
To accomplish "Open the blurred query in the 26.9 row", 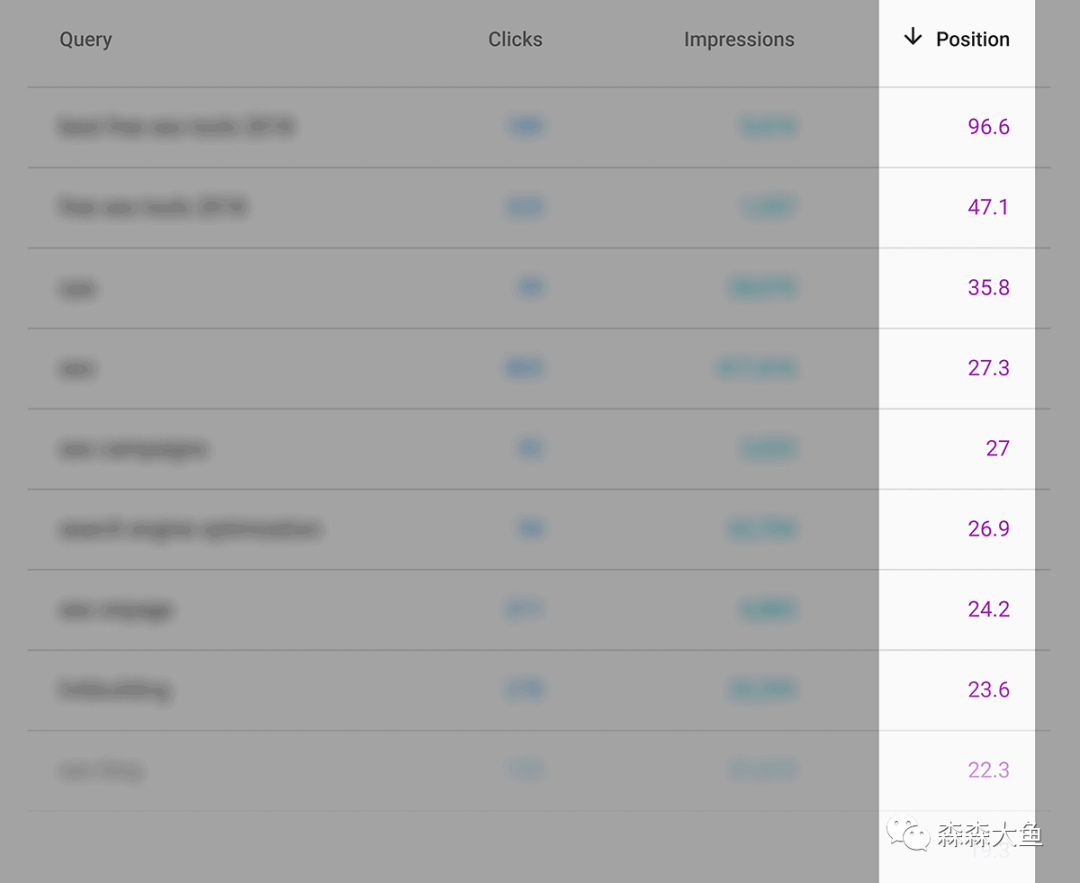I will pos(190,529).
